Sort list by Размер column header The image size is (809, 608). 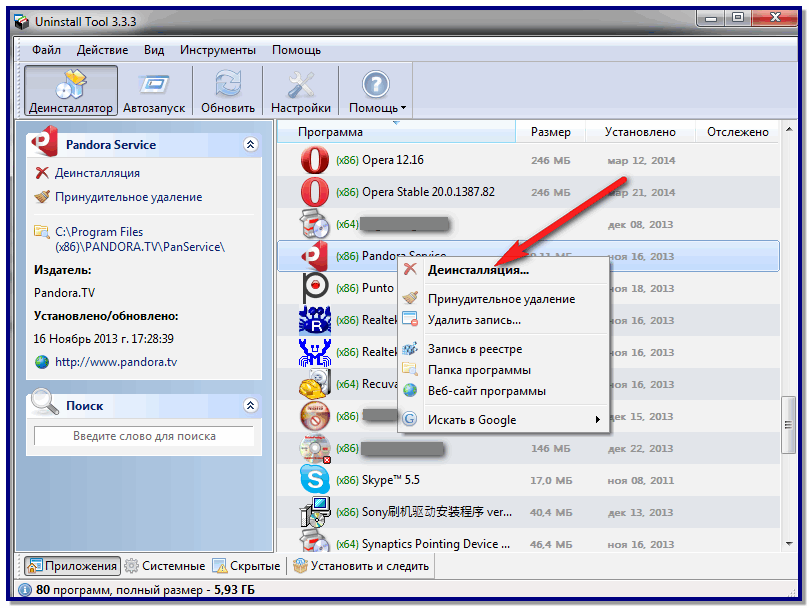[551, 132]
